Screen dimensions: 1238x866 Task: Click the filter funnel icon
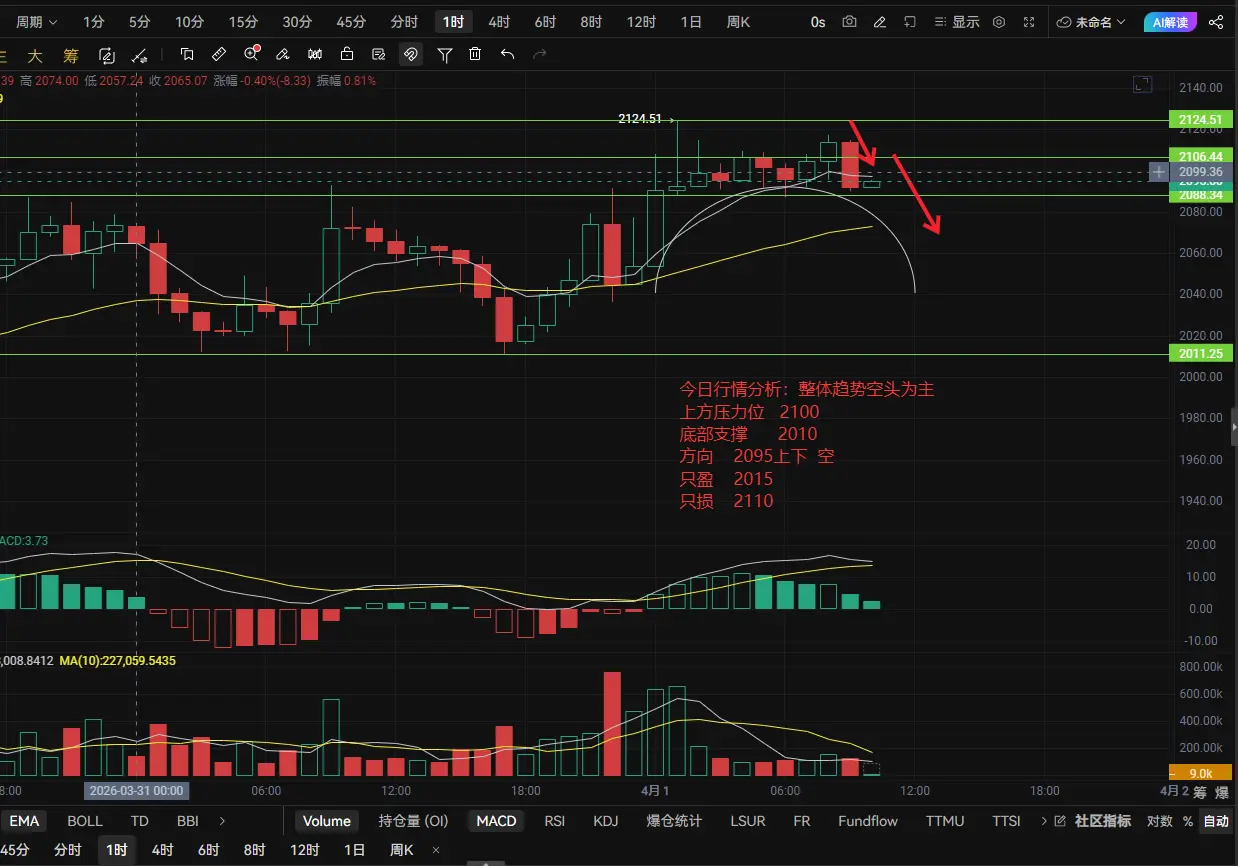[445, 55]
